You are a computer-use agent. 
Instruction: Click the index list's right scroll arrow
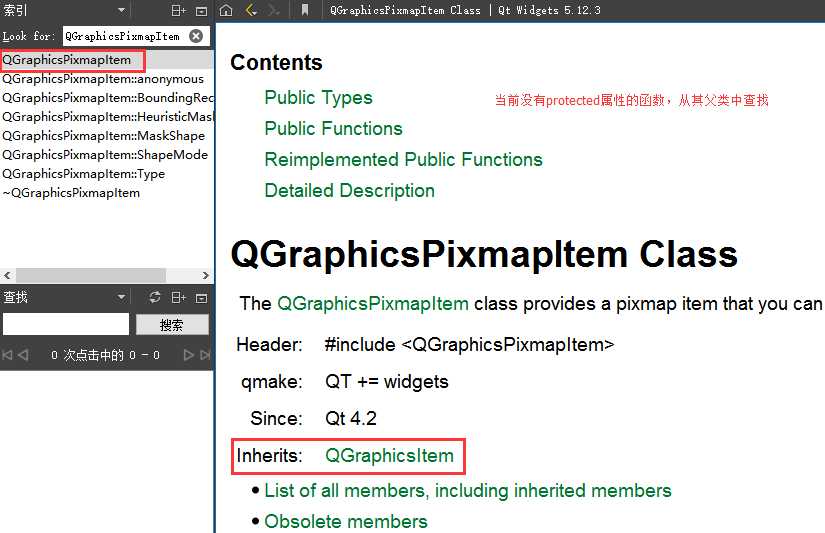click(206, 275)
